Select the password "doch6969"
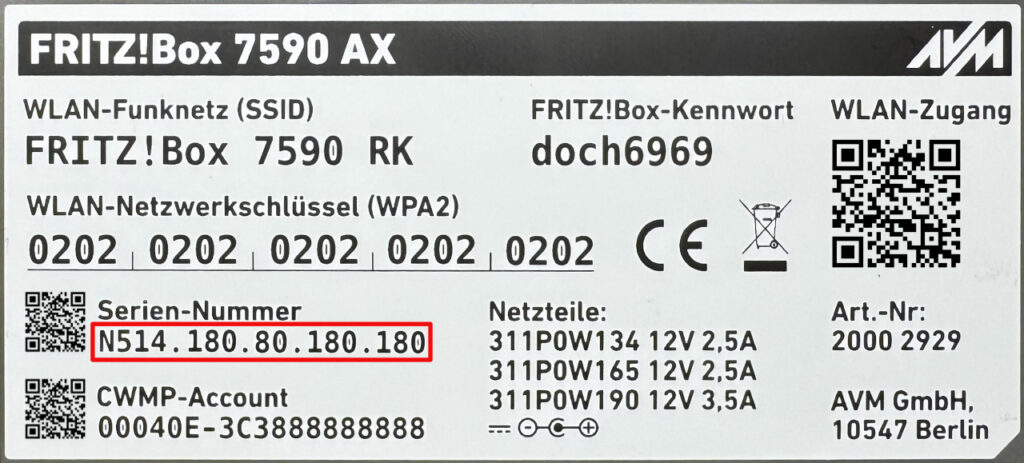 pyautogui.click(x=622, y=152)
